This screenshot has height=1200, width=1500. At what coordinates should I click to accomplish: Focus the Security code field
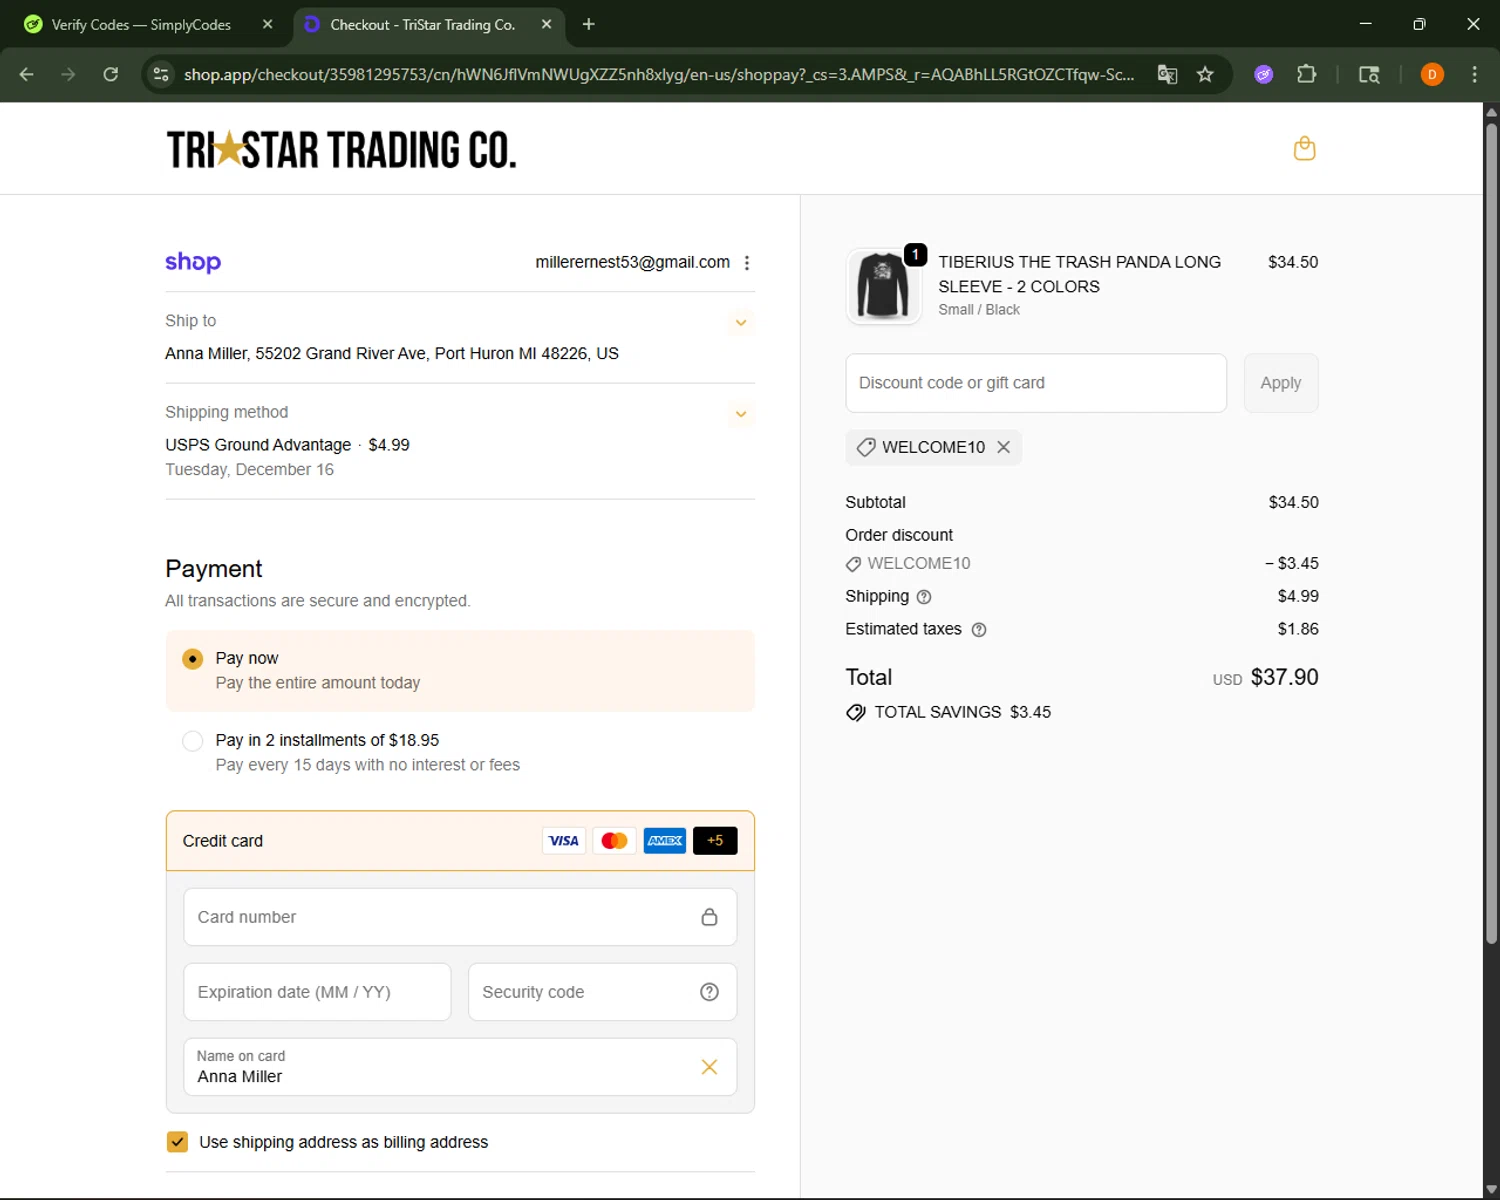603,992
